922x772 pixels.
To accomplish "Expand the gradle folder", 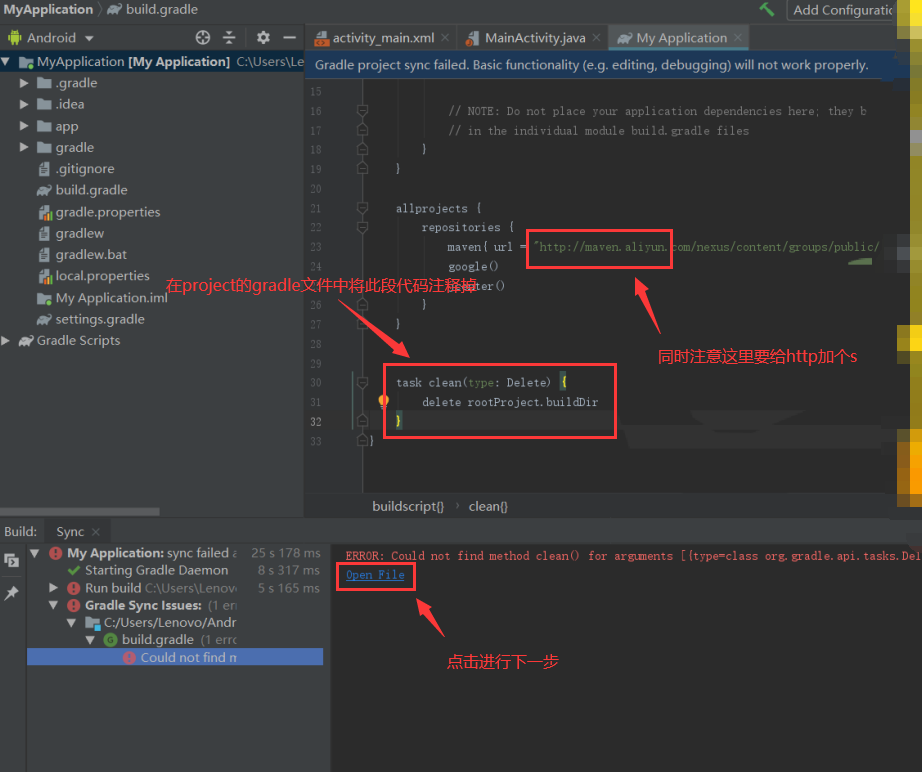I will [24, 147].
